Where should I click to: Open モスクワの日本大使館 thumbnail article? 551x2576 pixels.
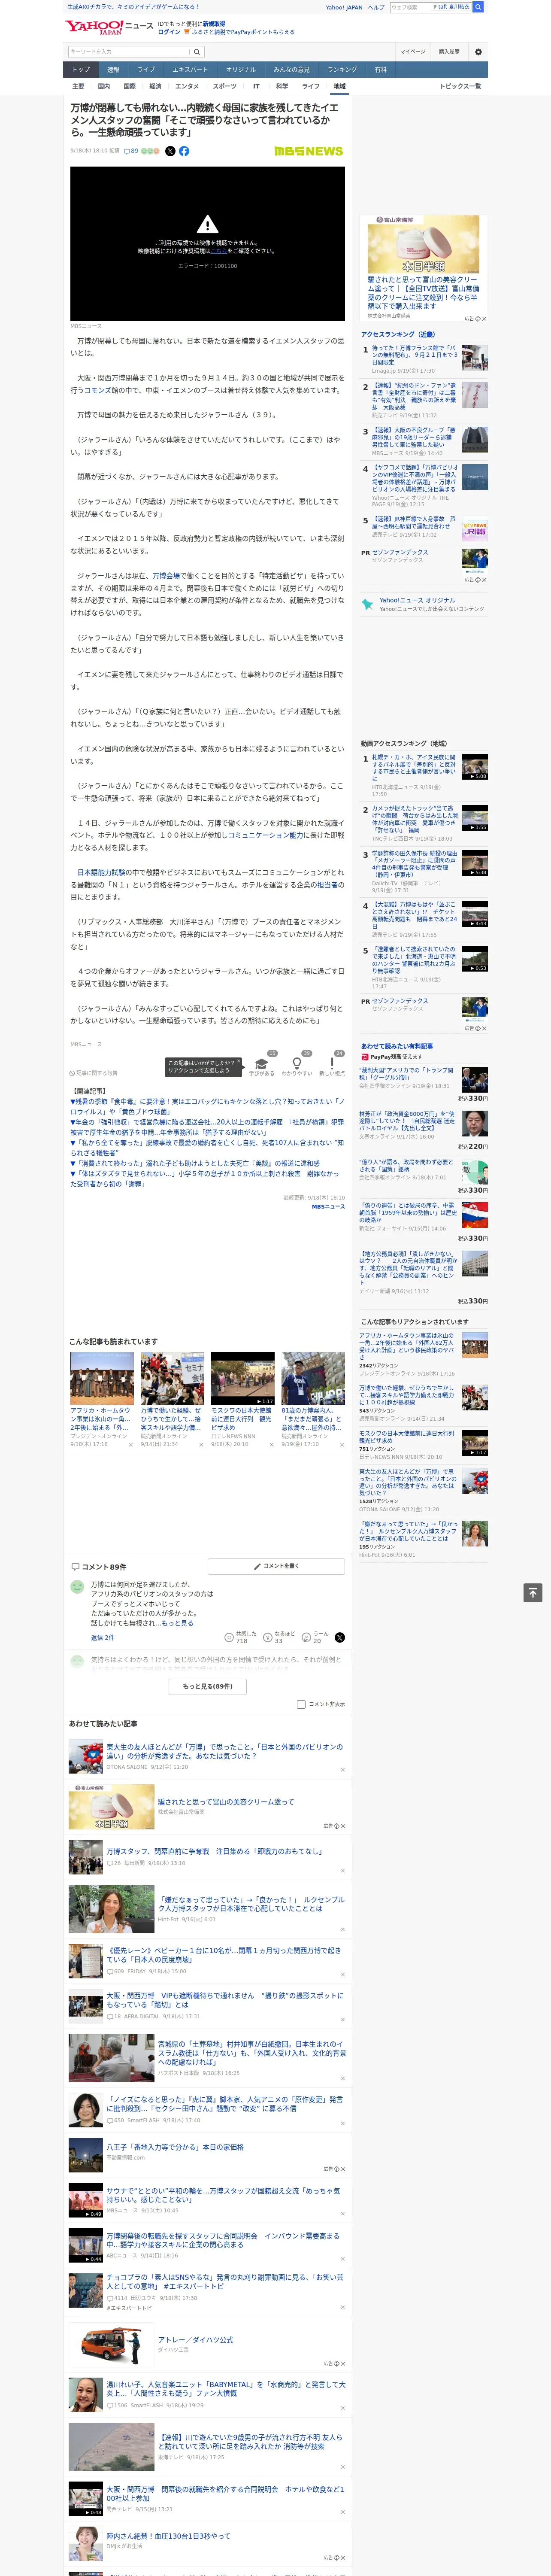[243, 1378]
